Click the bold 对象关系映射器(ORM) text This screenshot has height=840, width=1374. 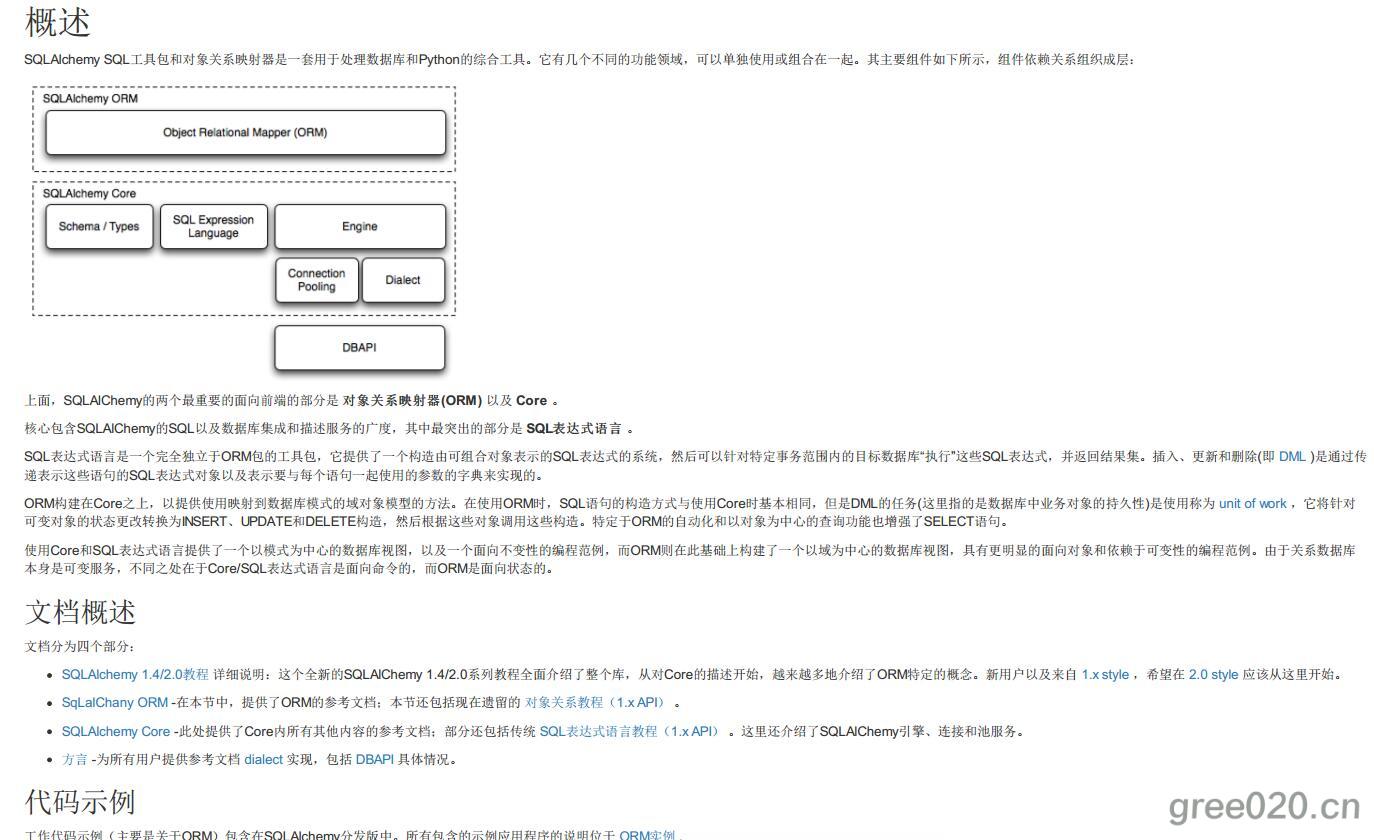(x=412, y=400)
